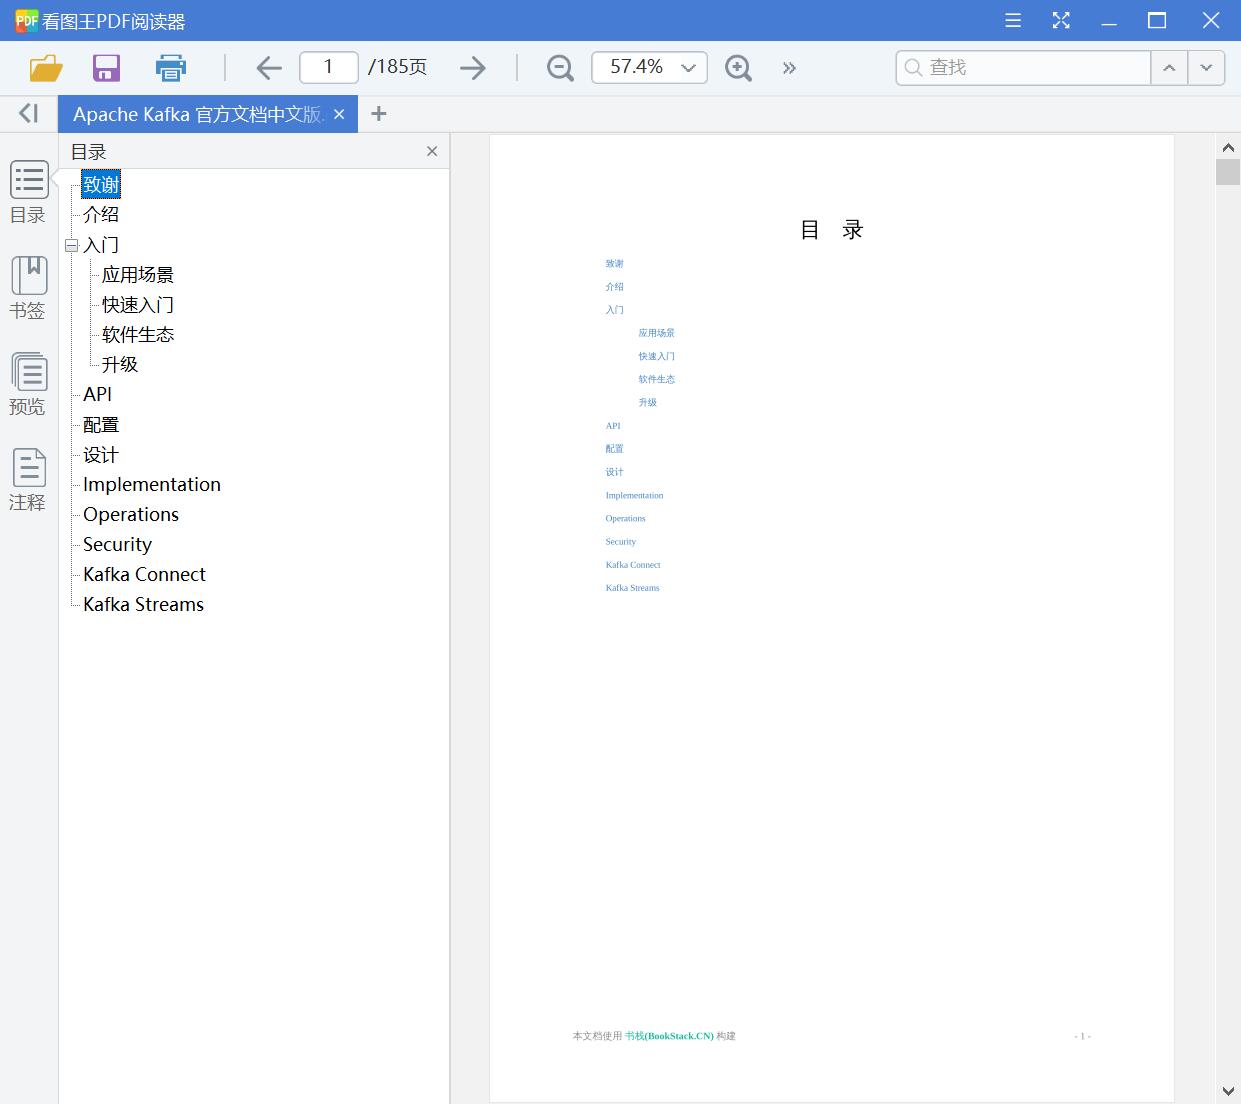
Task: Open the 目录 outline panel icon
Action: (29, 192)
